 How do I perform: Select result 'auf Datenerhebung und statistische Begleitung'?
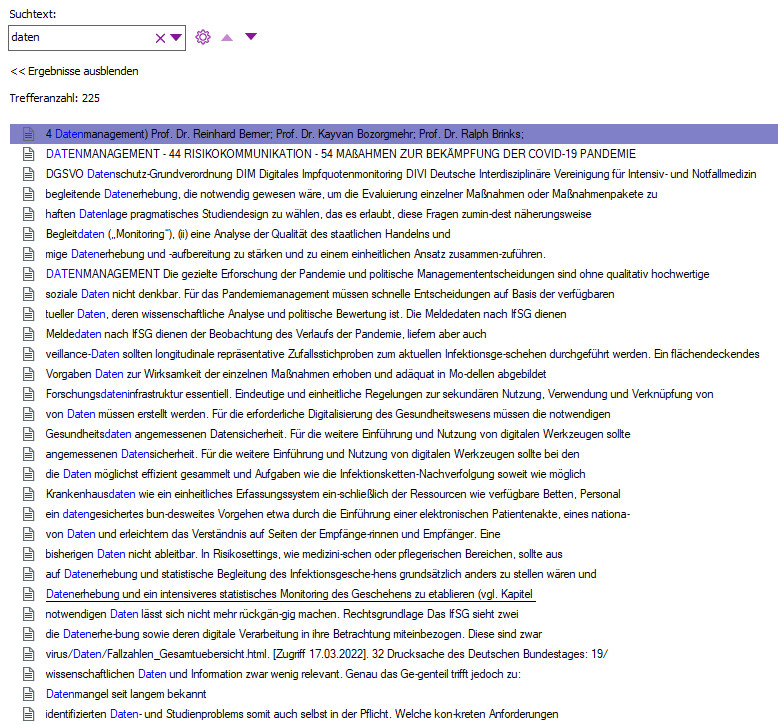[321, 574]
